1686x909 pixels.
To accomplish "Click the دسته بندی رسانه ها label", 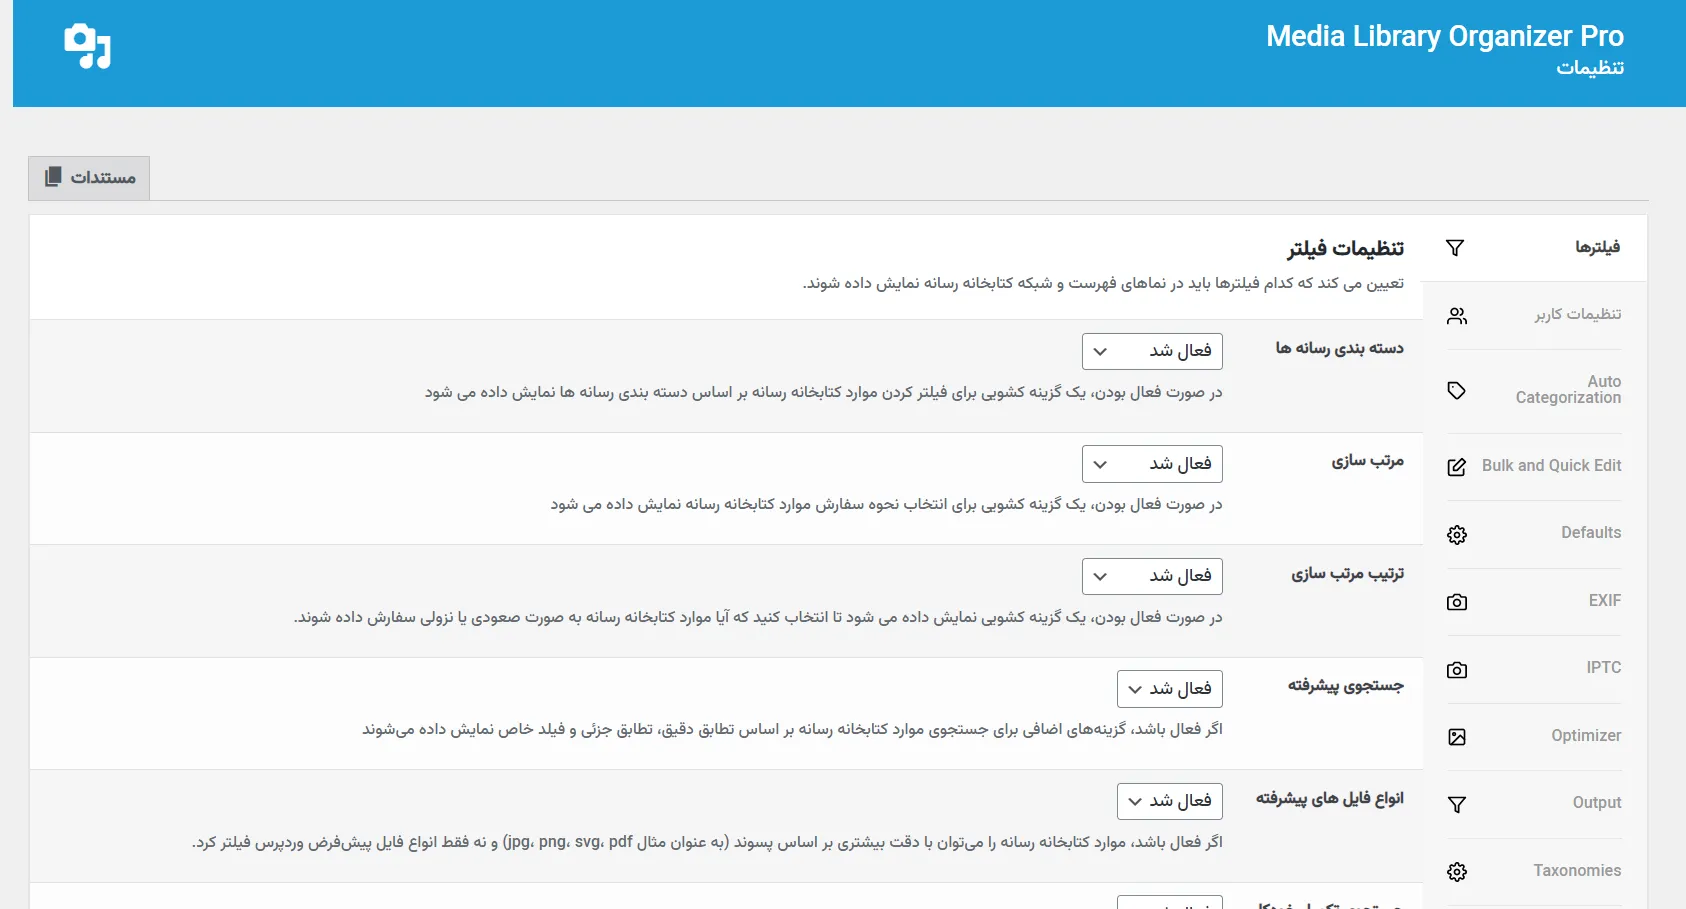I will (1339, 348).
